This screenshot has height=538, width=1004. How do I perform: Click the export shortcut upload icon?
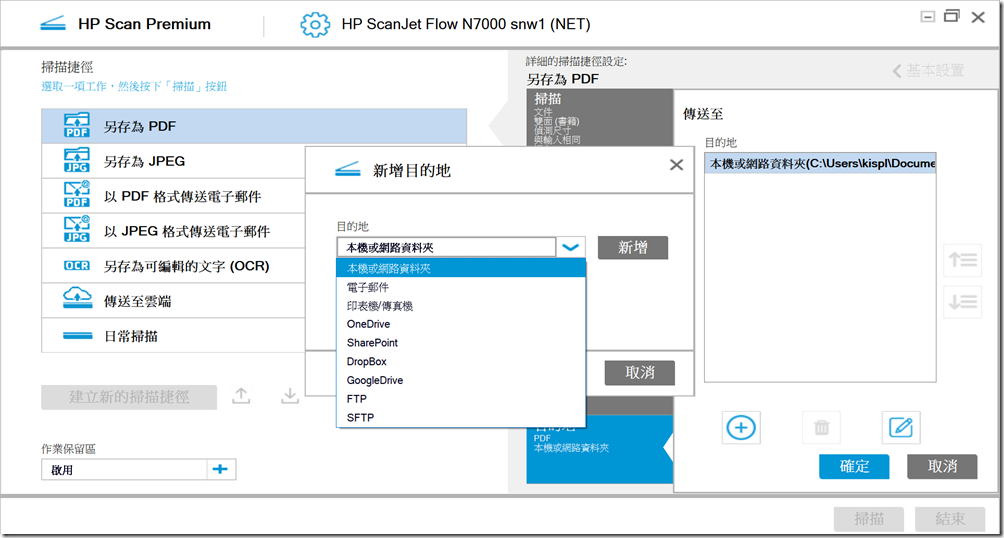(241, 396)
